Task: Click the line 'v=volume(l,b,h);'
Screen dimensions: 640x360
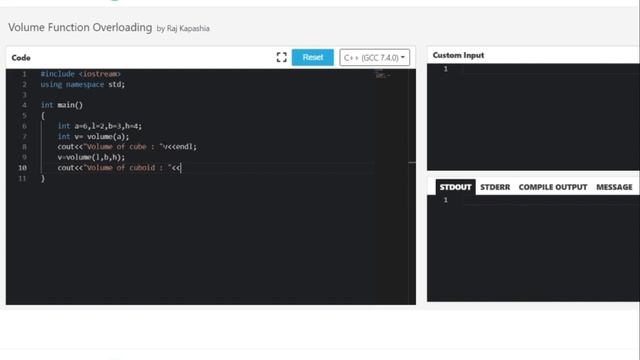Action: [x=91, y=157]
